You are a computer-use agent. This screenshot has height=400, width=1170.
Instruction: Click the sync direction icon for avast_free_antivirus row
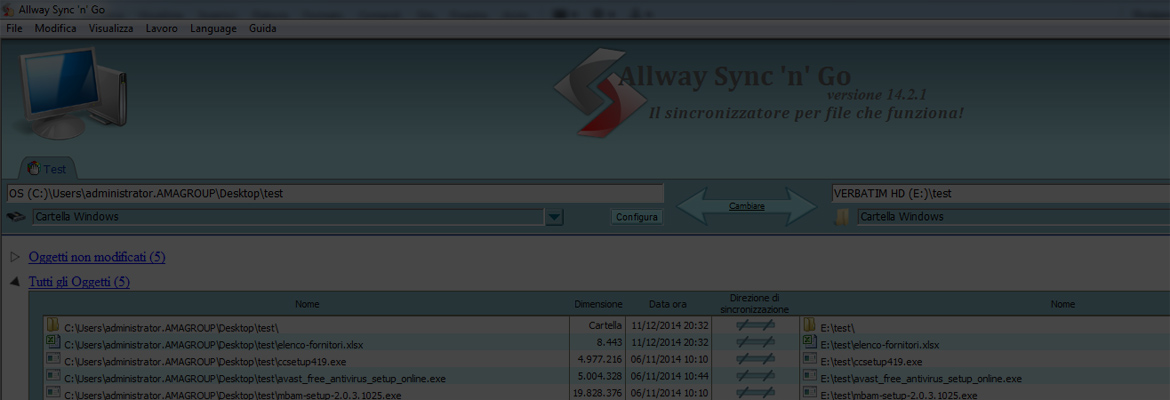coord(755,376)
